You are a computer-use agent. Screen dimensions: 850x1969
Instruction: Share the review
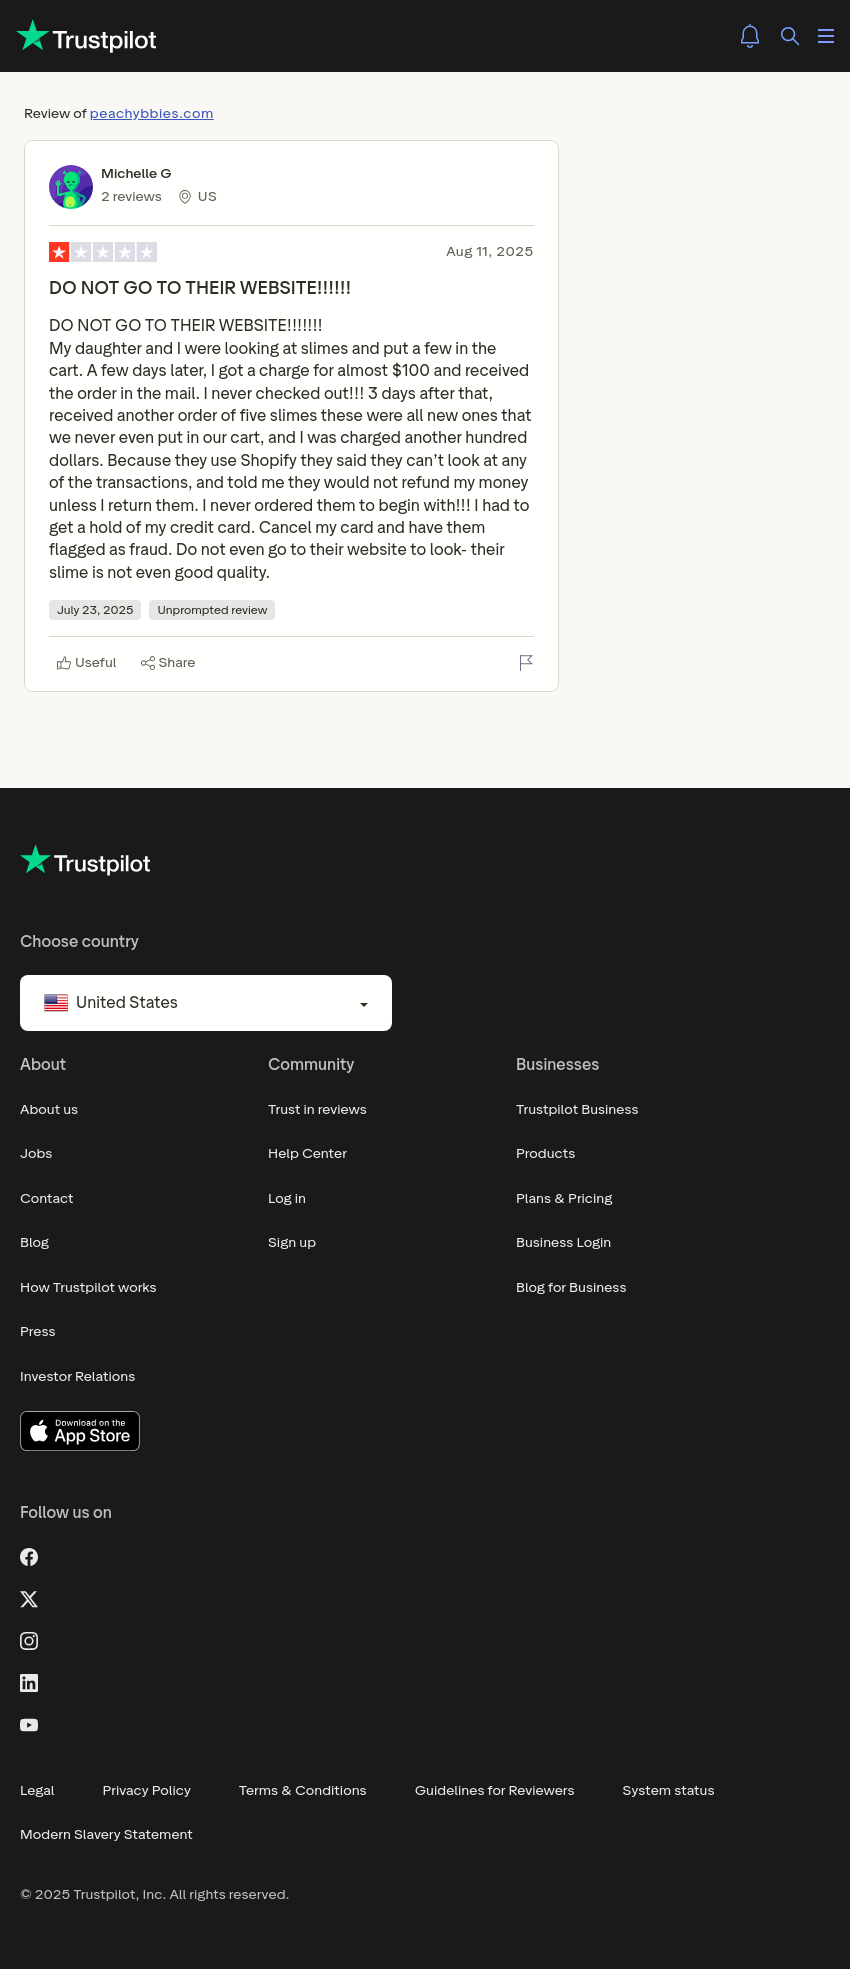coord(168,663)
